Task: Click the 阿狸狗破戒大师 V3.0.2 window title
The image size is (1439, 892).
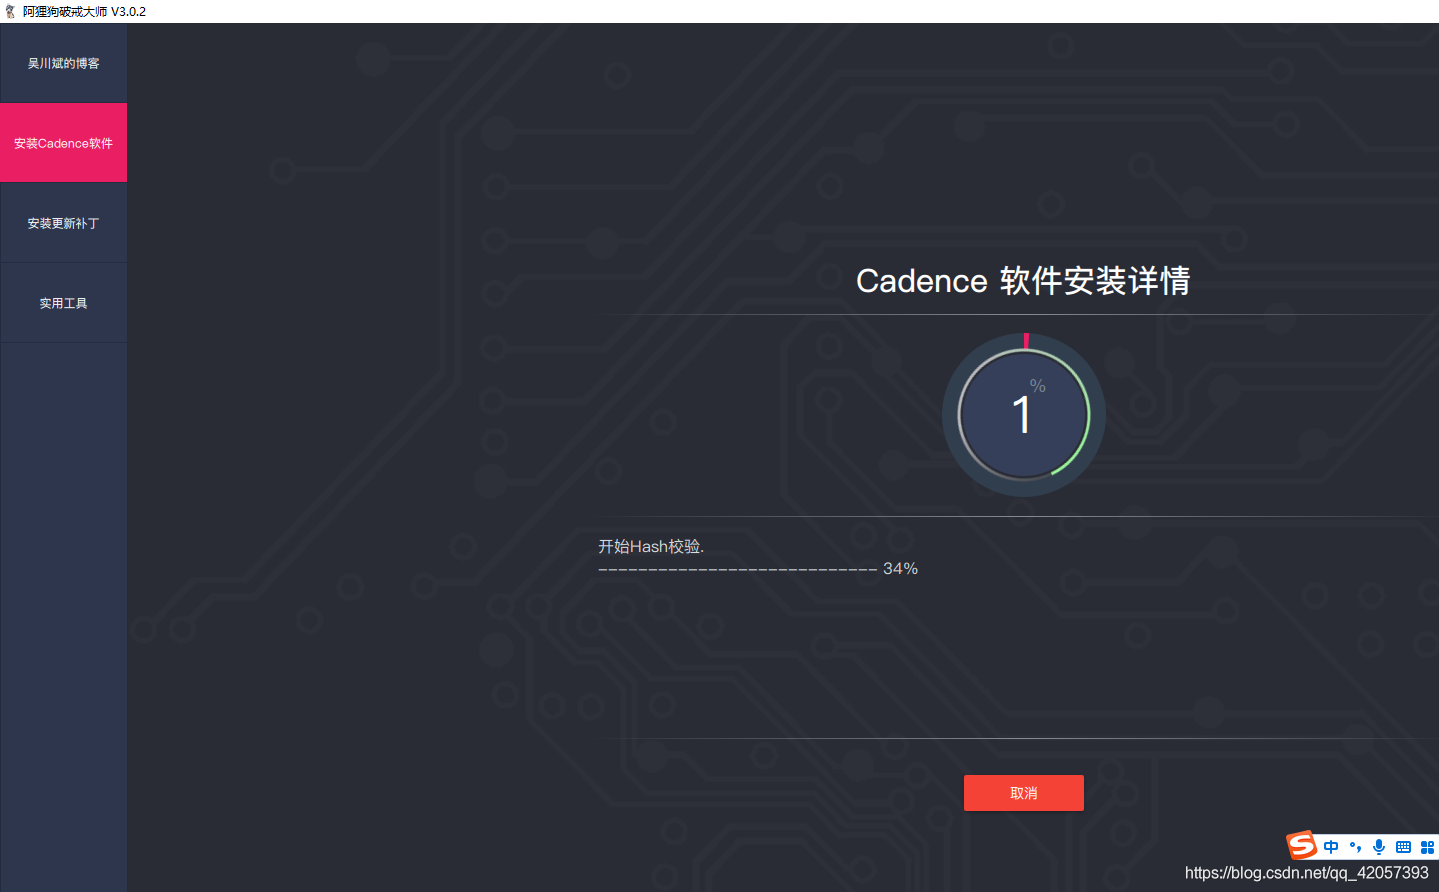Action: click(x=84, y=12)
